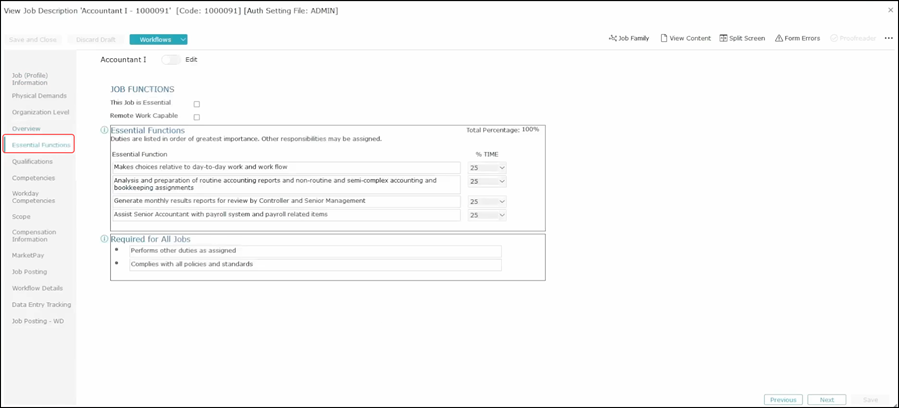Open the Job Family view
This screenshot has width=899, height=408.
[628, 38]
